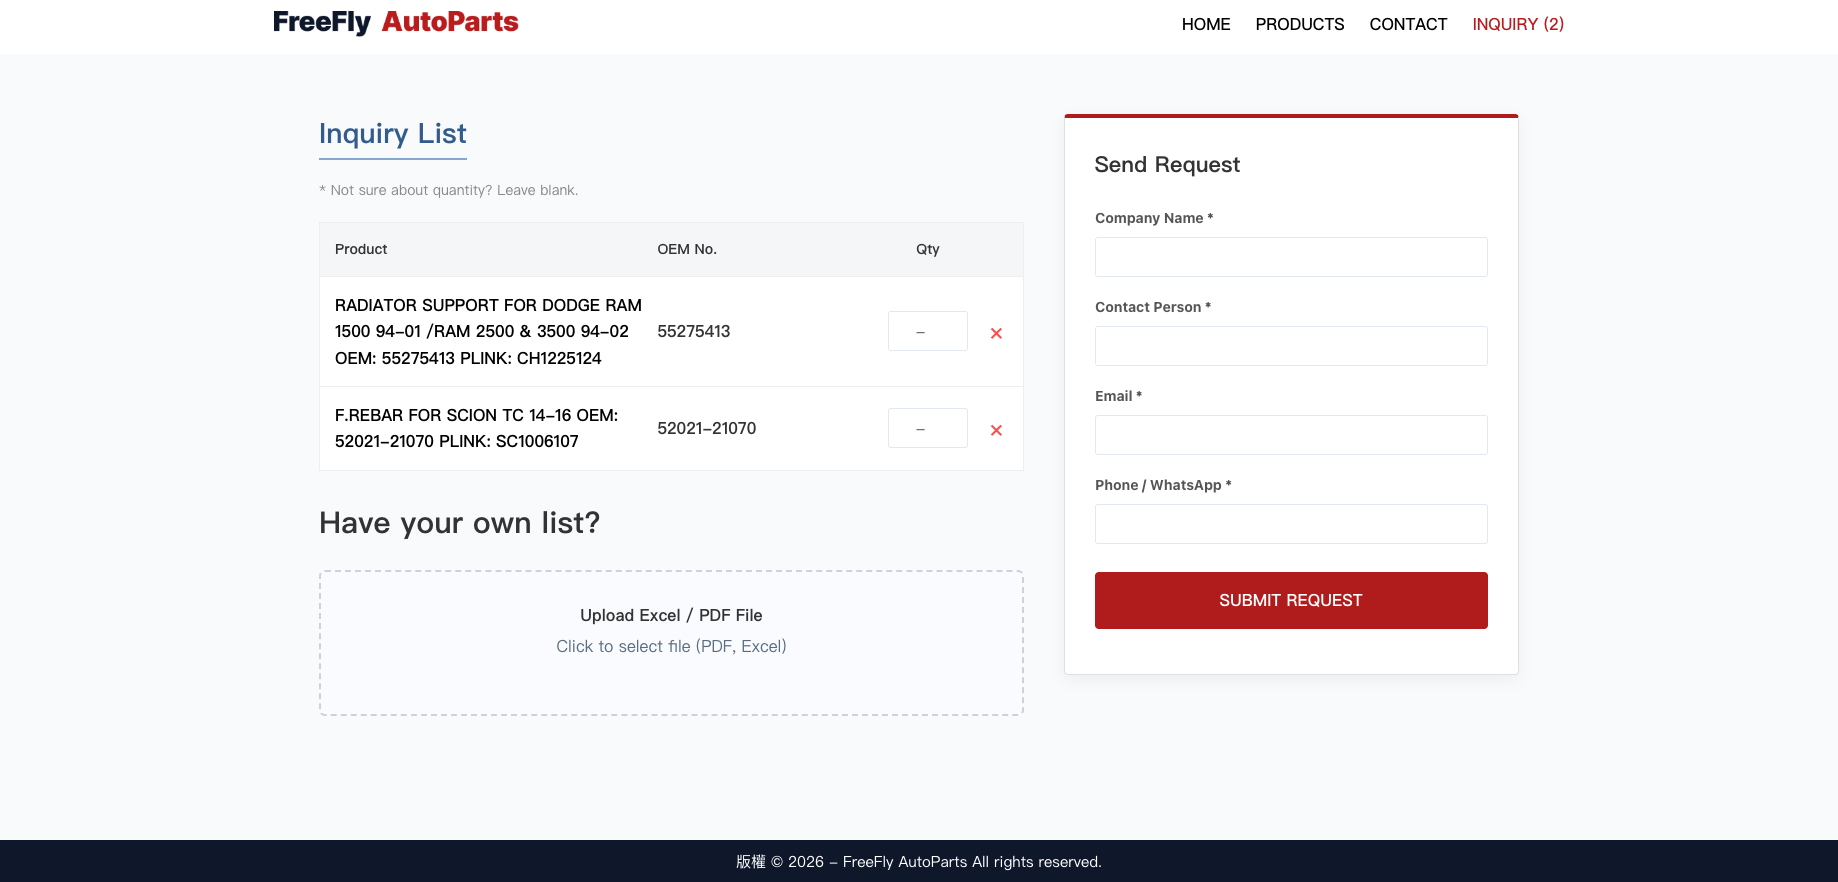Screen dimensions: 1838x882
Task: Click the F.REBAR for Scion TC product name
Action: [x=476, y=428]
